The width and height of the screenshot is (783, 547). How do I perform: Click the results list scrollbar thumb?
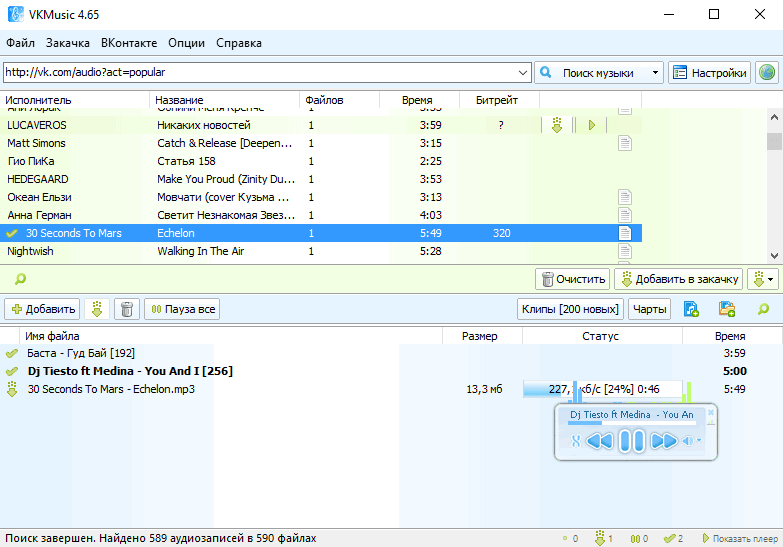774,141
